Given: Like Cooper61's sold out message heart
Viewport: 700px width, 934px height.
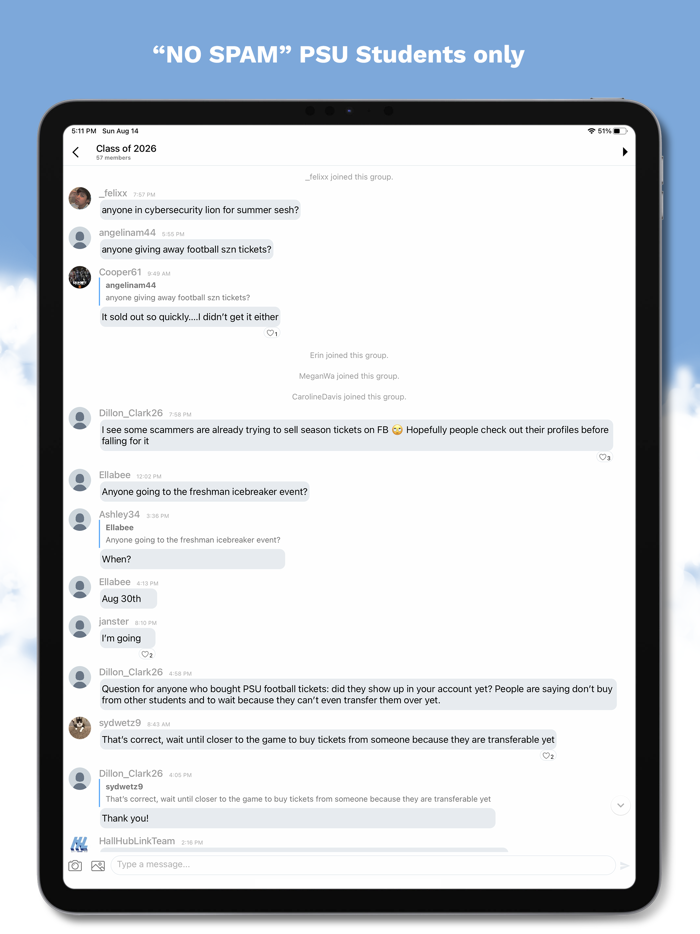Looking at the screenshot, I should tap(272, 333).
